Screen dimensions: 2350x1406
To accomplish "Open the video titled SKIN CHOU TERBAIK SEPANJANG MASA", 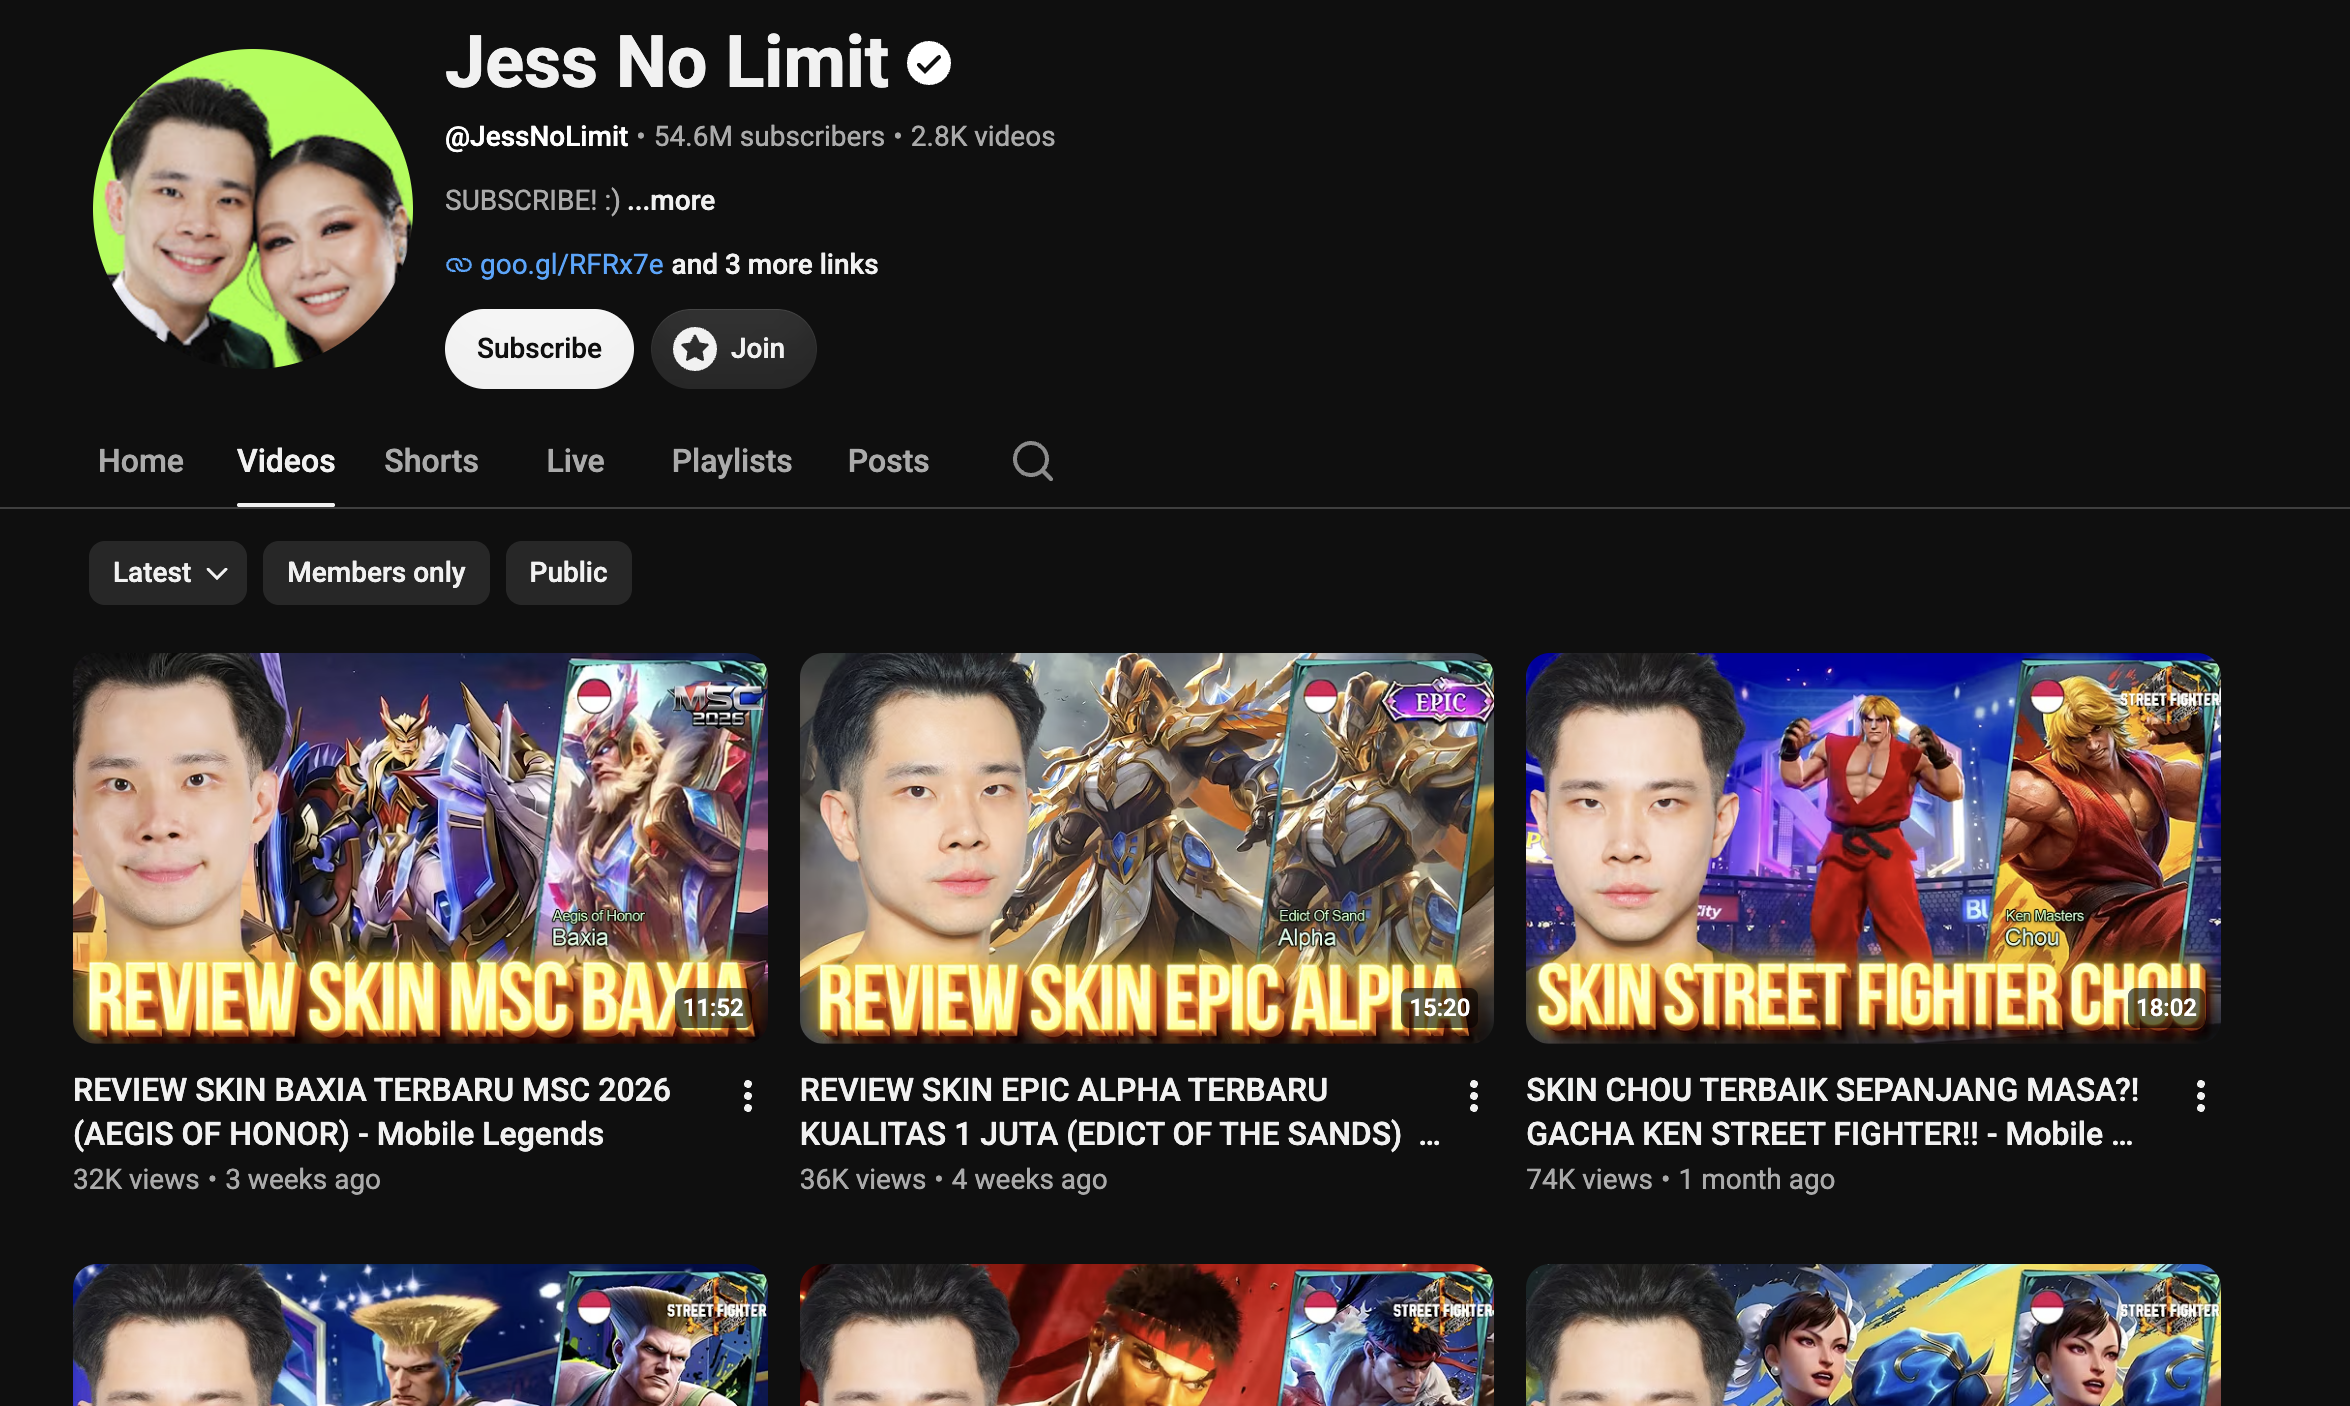I will point(1832,1112).
